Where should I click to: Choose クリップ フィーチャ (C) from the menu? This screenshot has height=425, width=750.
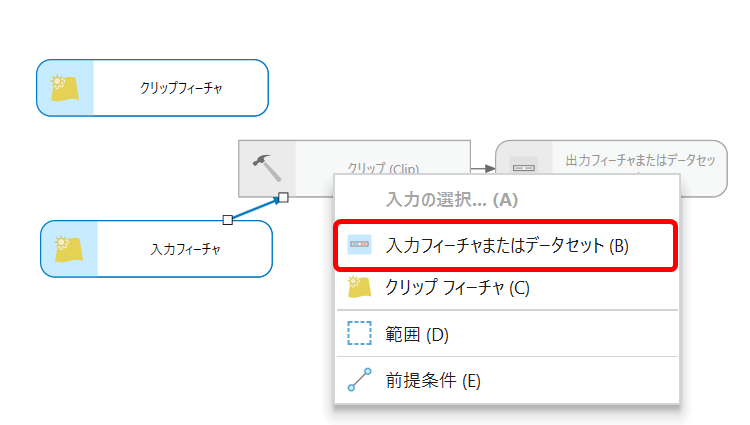457,288
